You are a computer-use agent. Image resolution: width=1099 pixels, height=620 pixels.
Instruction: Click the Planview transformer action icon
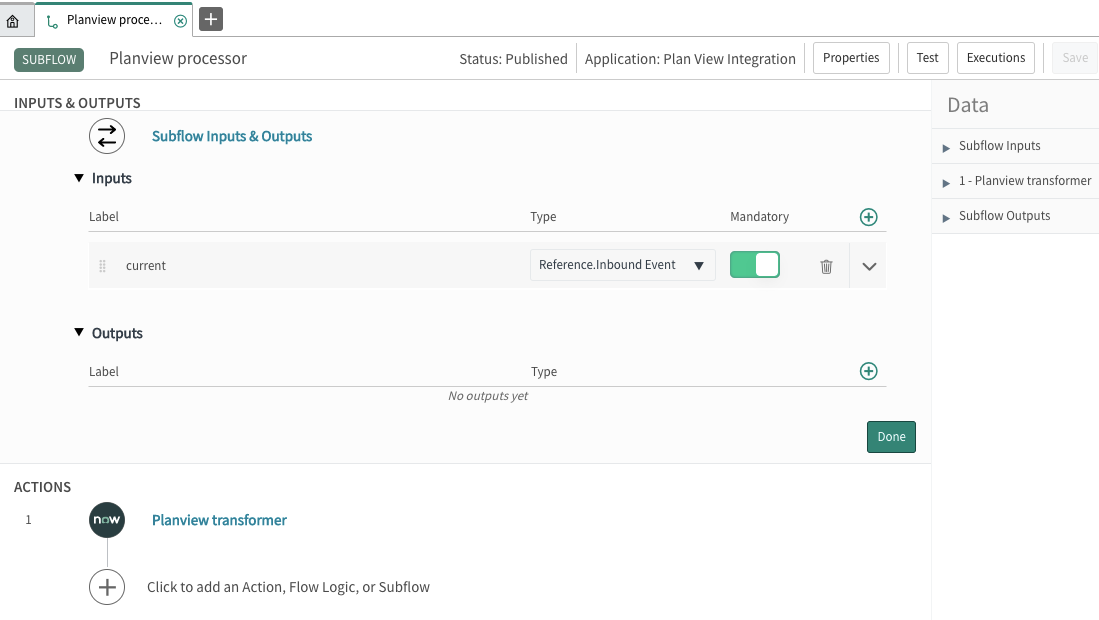coord(107,520)
